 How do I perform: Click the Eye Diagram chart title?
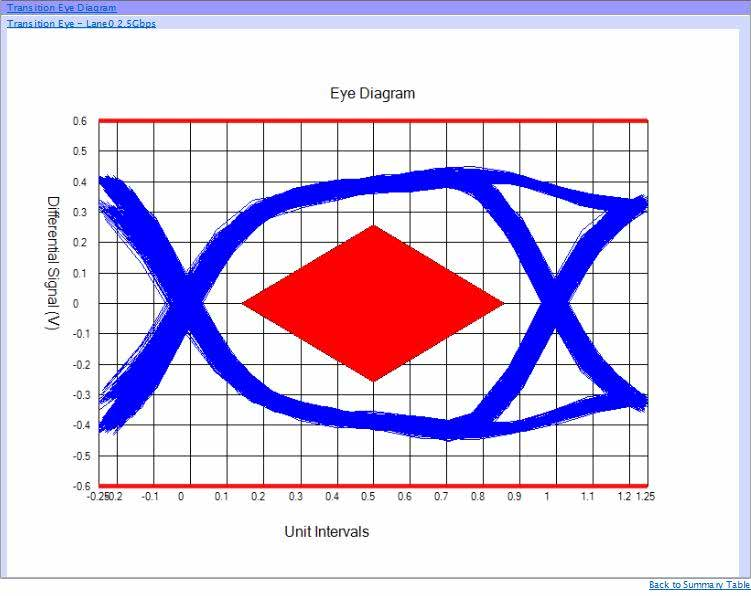pyautogui.click(x=373, y=93)
